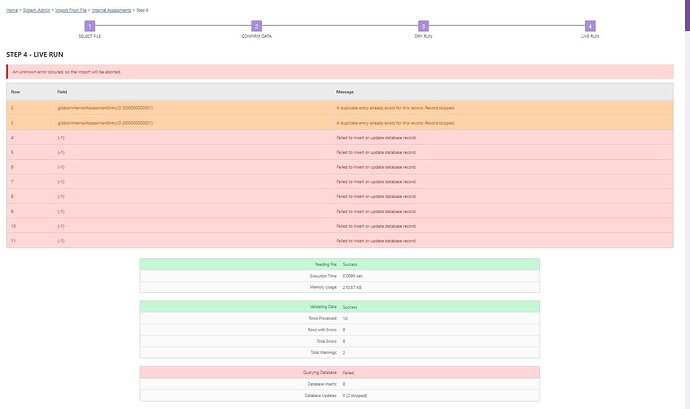690x409 pixels.
Task: Click the Validating Data status row
Action: [x=339, y=306]
